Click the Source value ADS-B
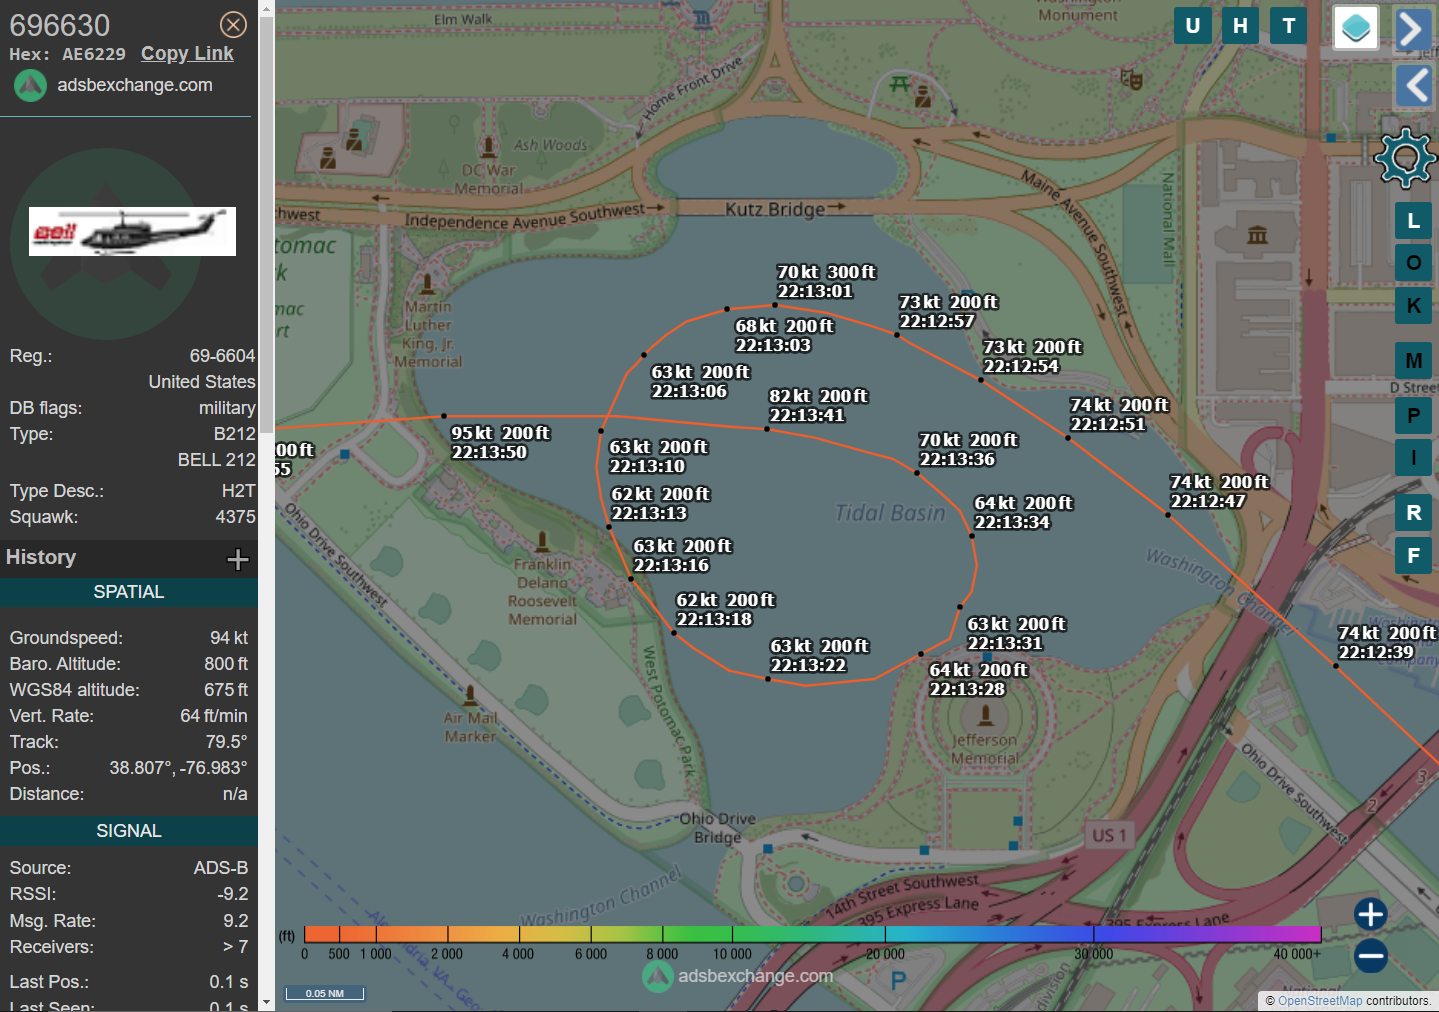1439x1012 pixels. click(221, 868)
